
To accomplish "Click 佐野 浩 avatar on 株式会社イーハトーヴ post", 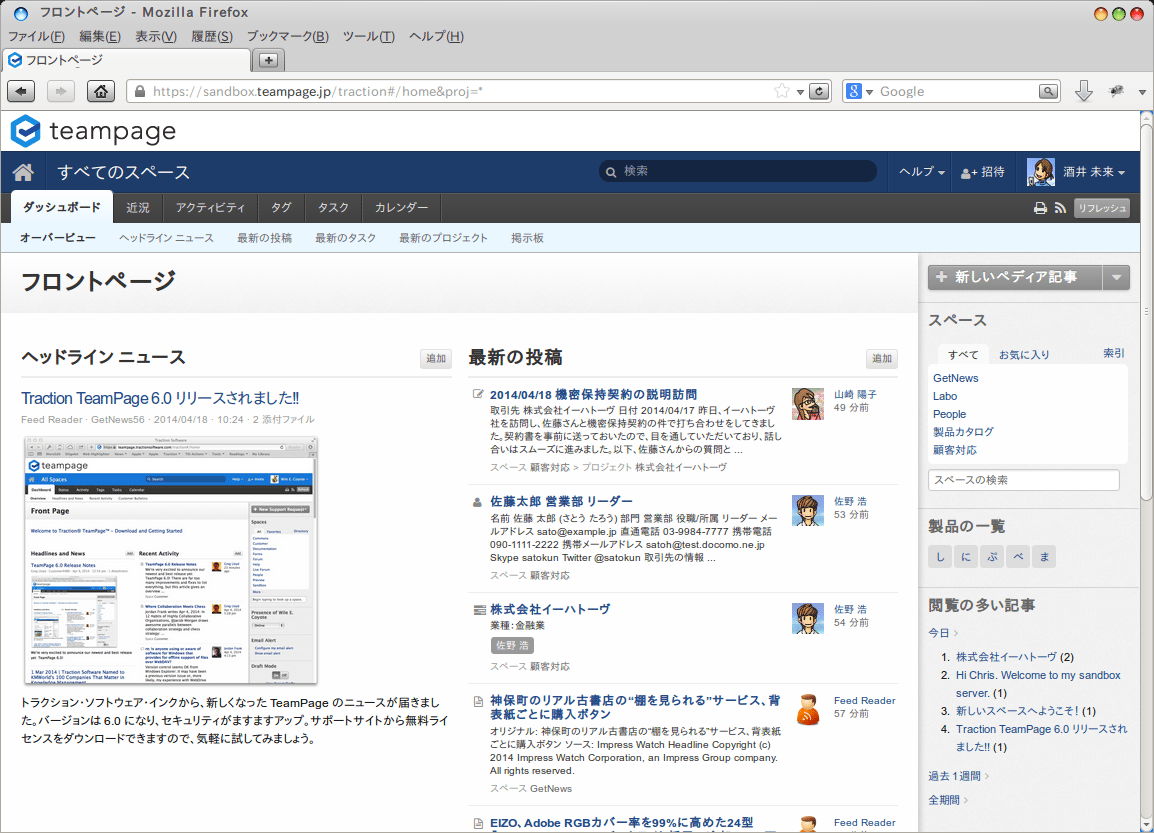I will pyautogui.click(x=807, y=619).
